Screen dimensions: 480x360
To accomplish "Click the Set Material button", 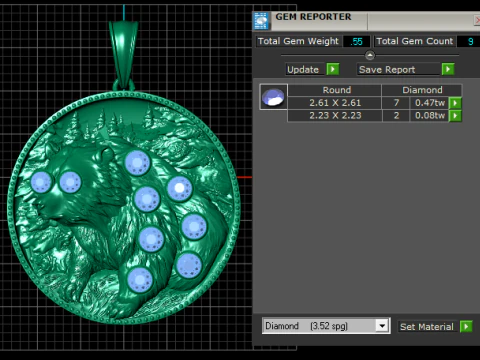I will 428,327.
